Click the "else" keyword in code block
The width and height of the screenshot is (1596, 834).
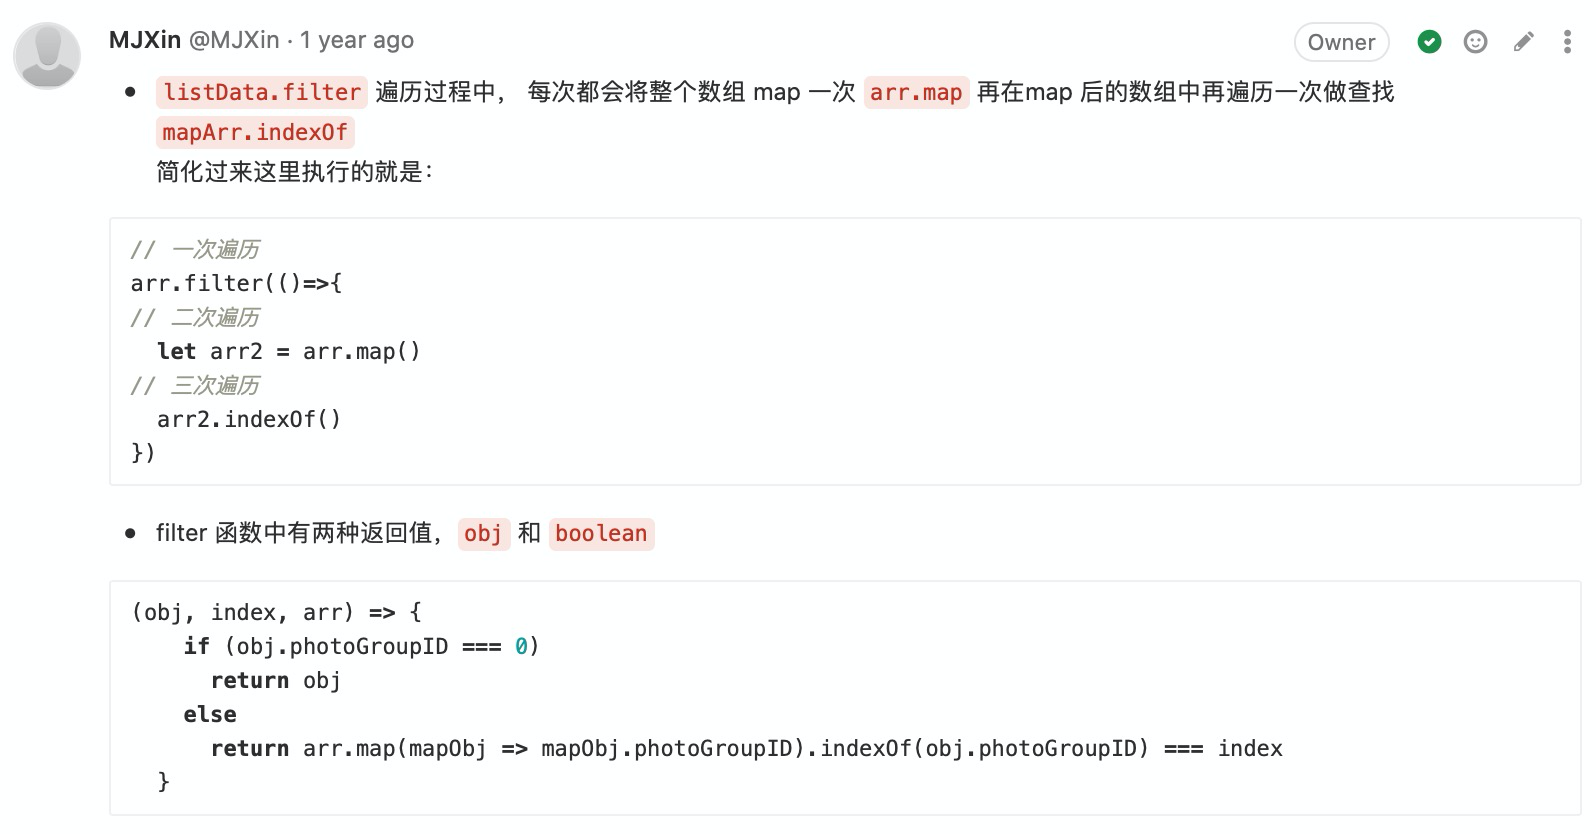210,714
